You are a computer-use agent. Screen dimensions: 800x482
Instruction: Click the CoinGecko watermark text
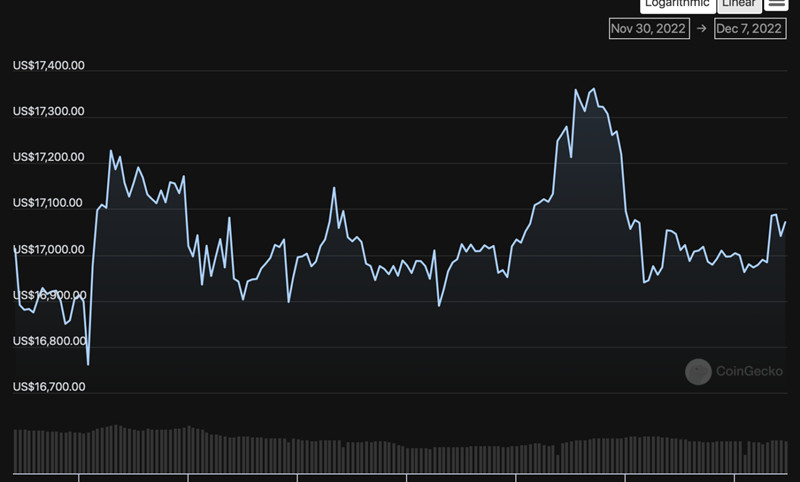(x=749, y=371)
